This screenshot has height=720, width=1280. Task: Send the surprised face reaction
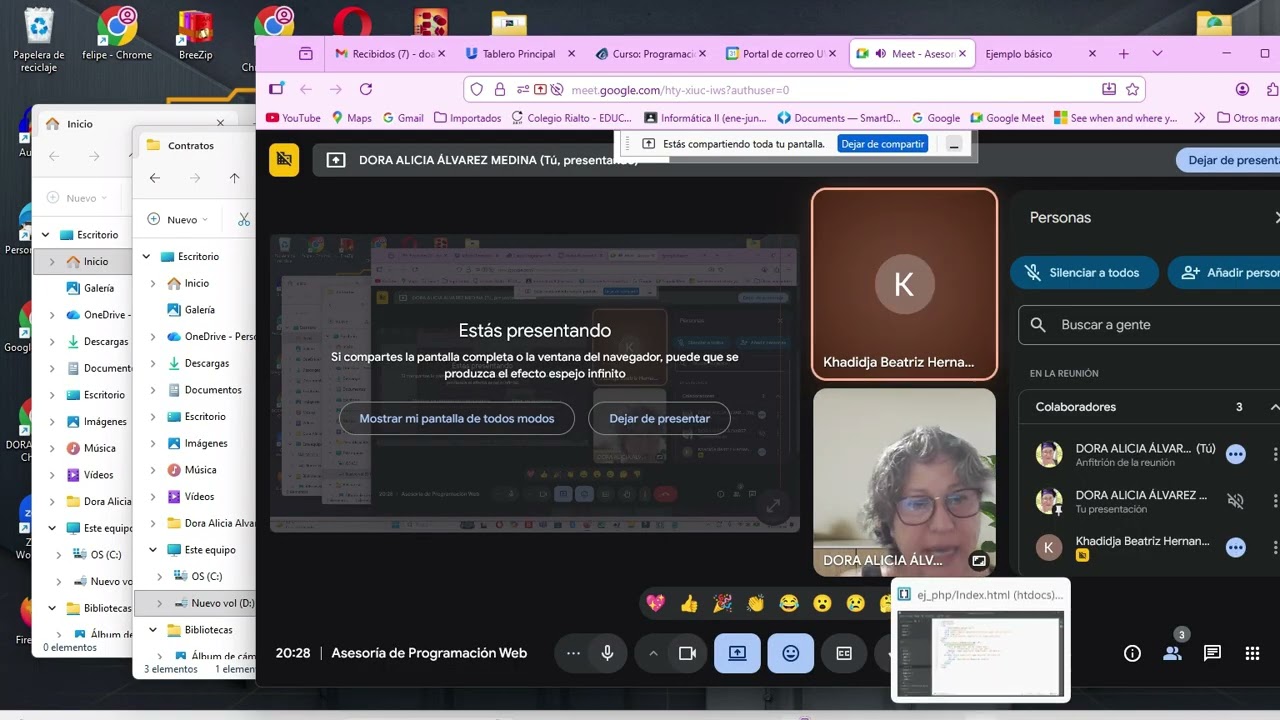(822, 603)
